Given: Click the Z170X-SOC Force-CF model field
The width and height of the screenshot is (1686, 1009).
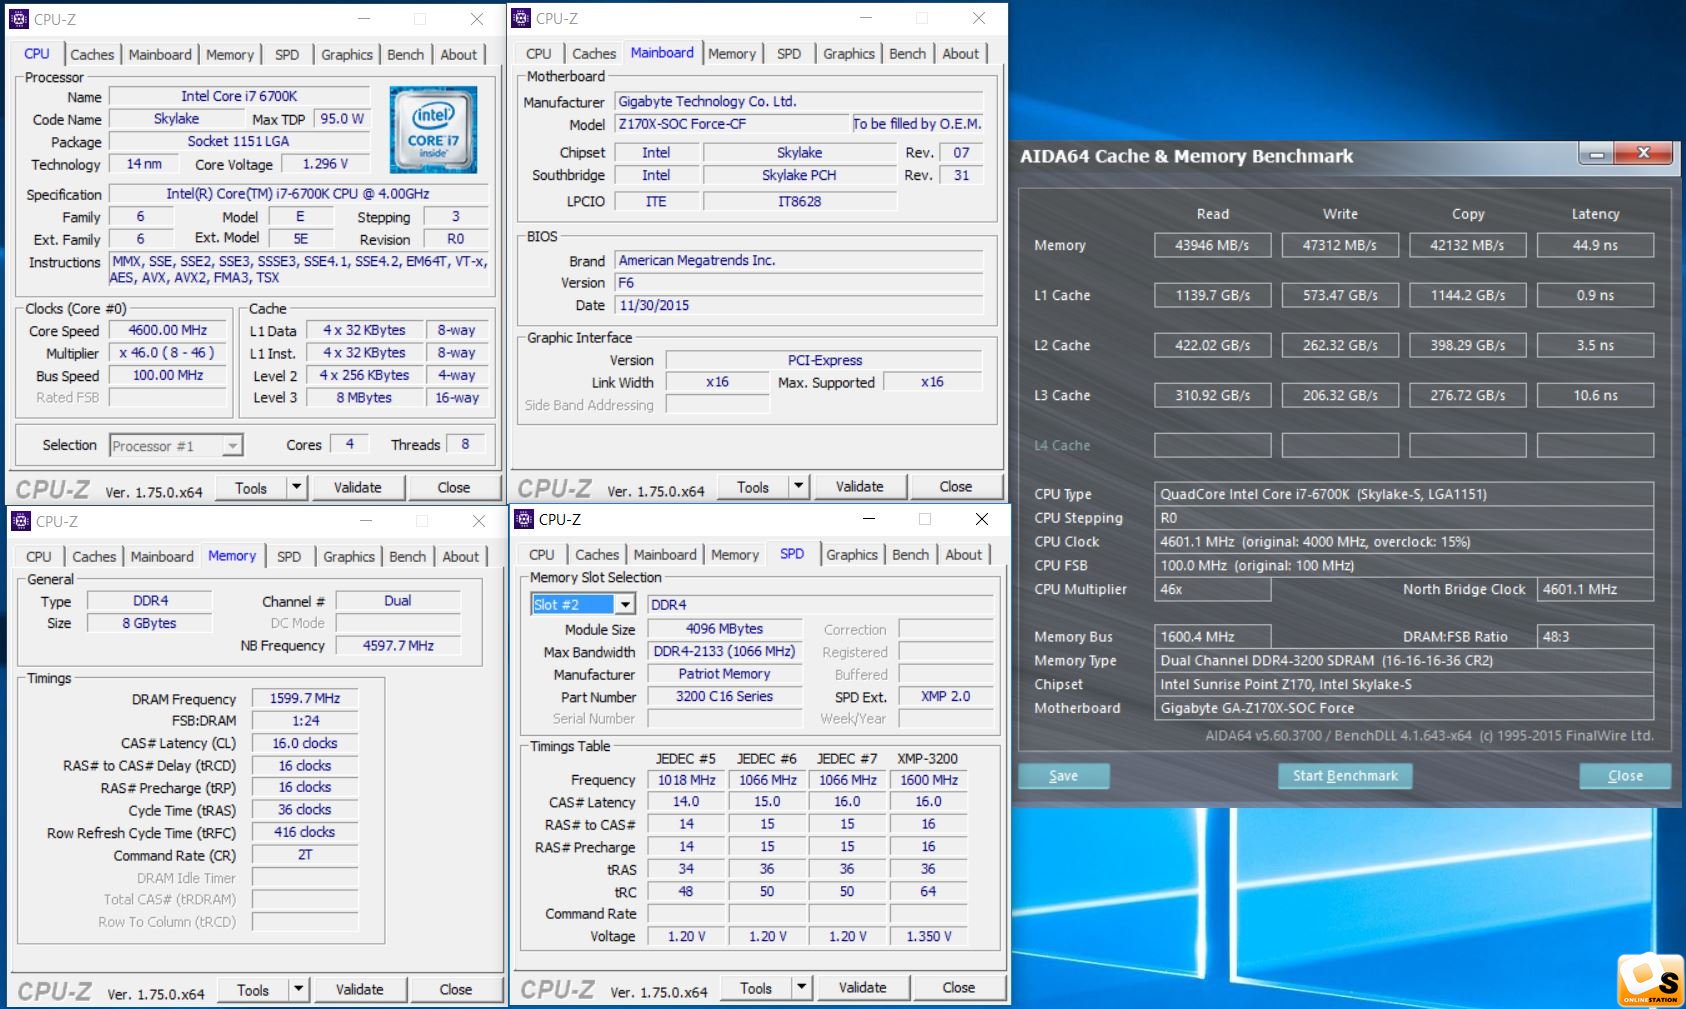Looking at the screenshot, I should coord(731,124).
